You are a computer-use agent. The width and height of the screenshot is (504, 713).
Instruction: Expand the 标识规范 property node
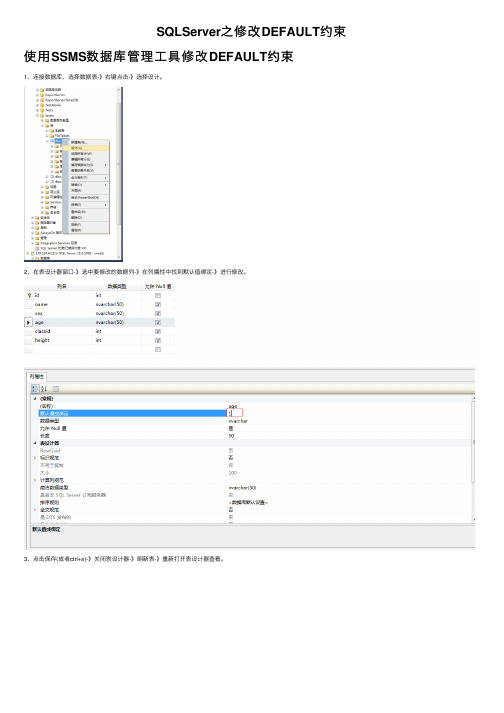[35, 458]
